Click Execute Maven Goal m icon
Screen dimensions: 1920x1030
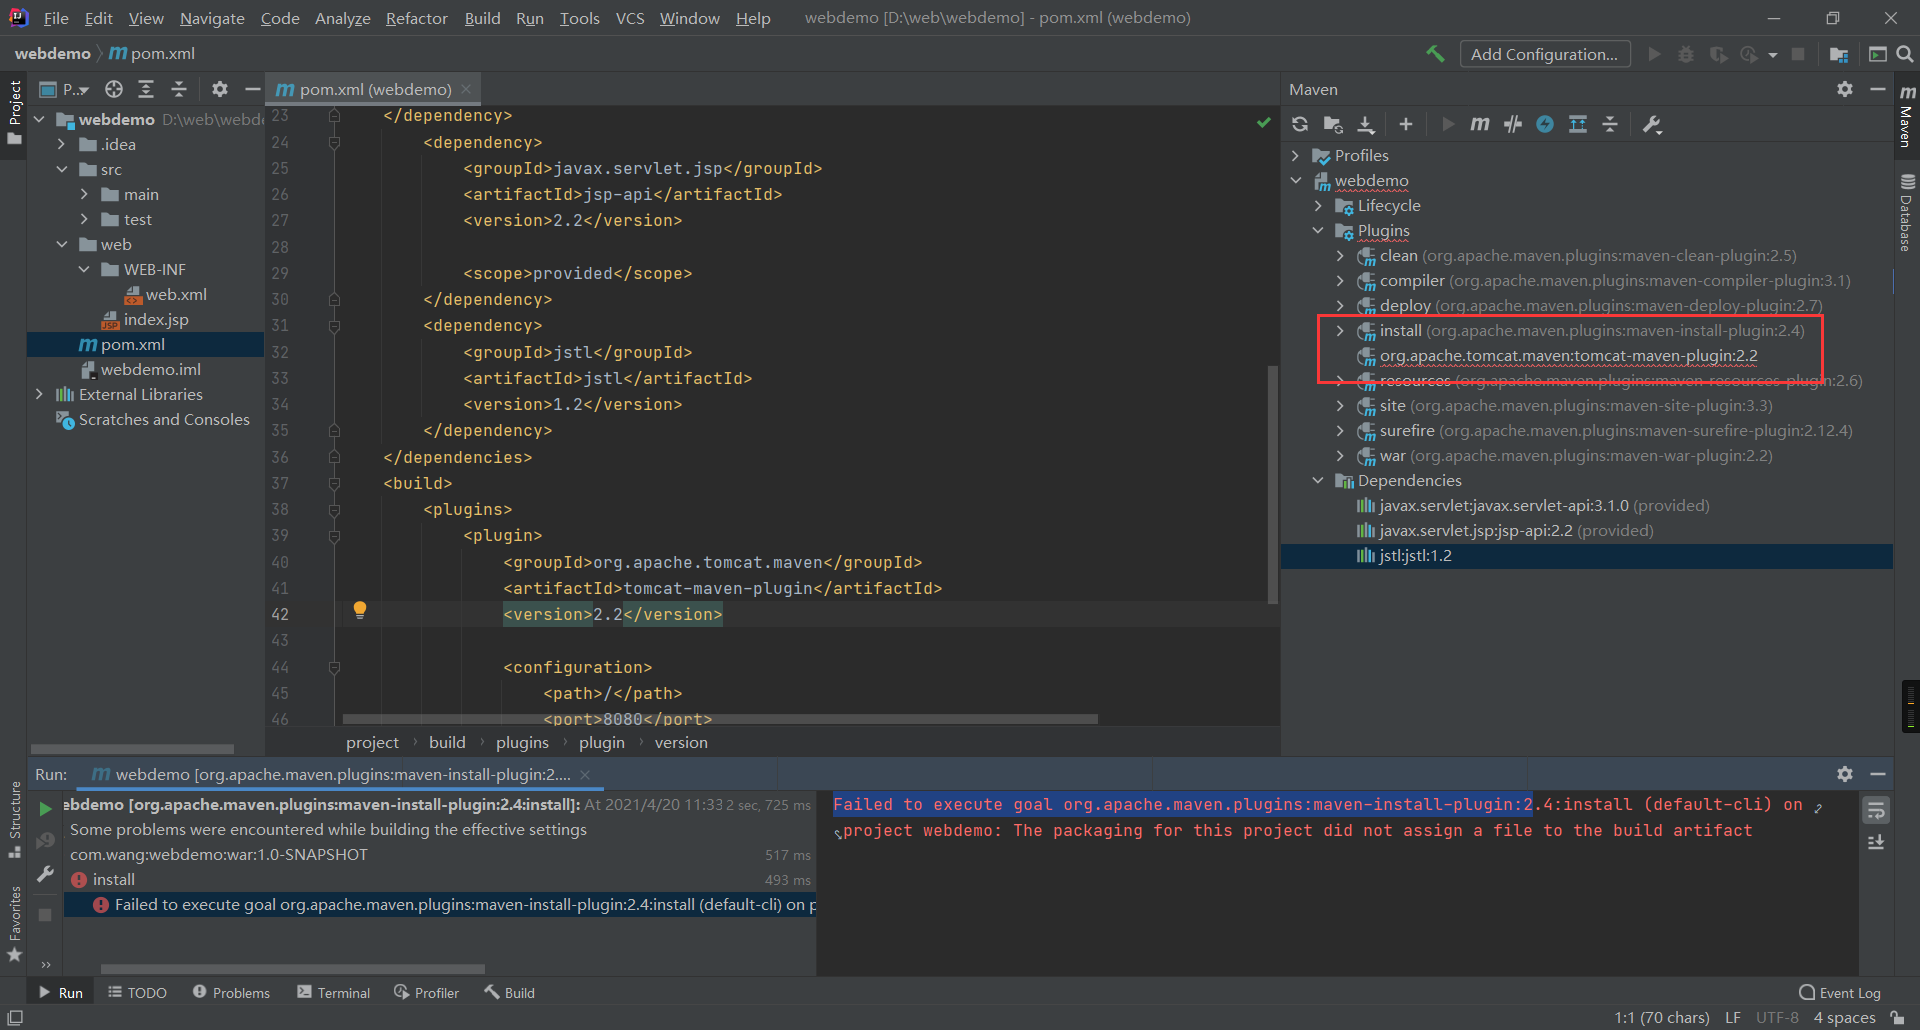pos(1480,124)
